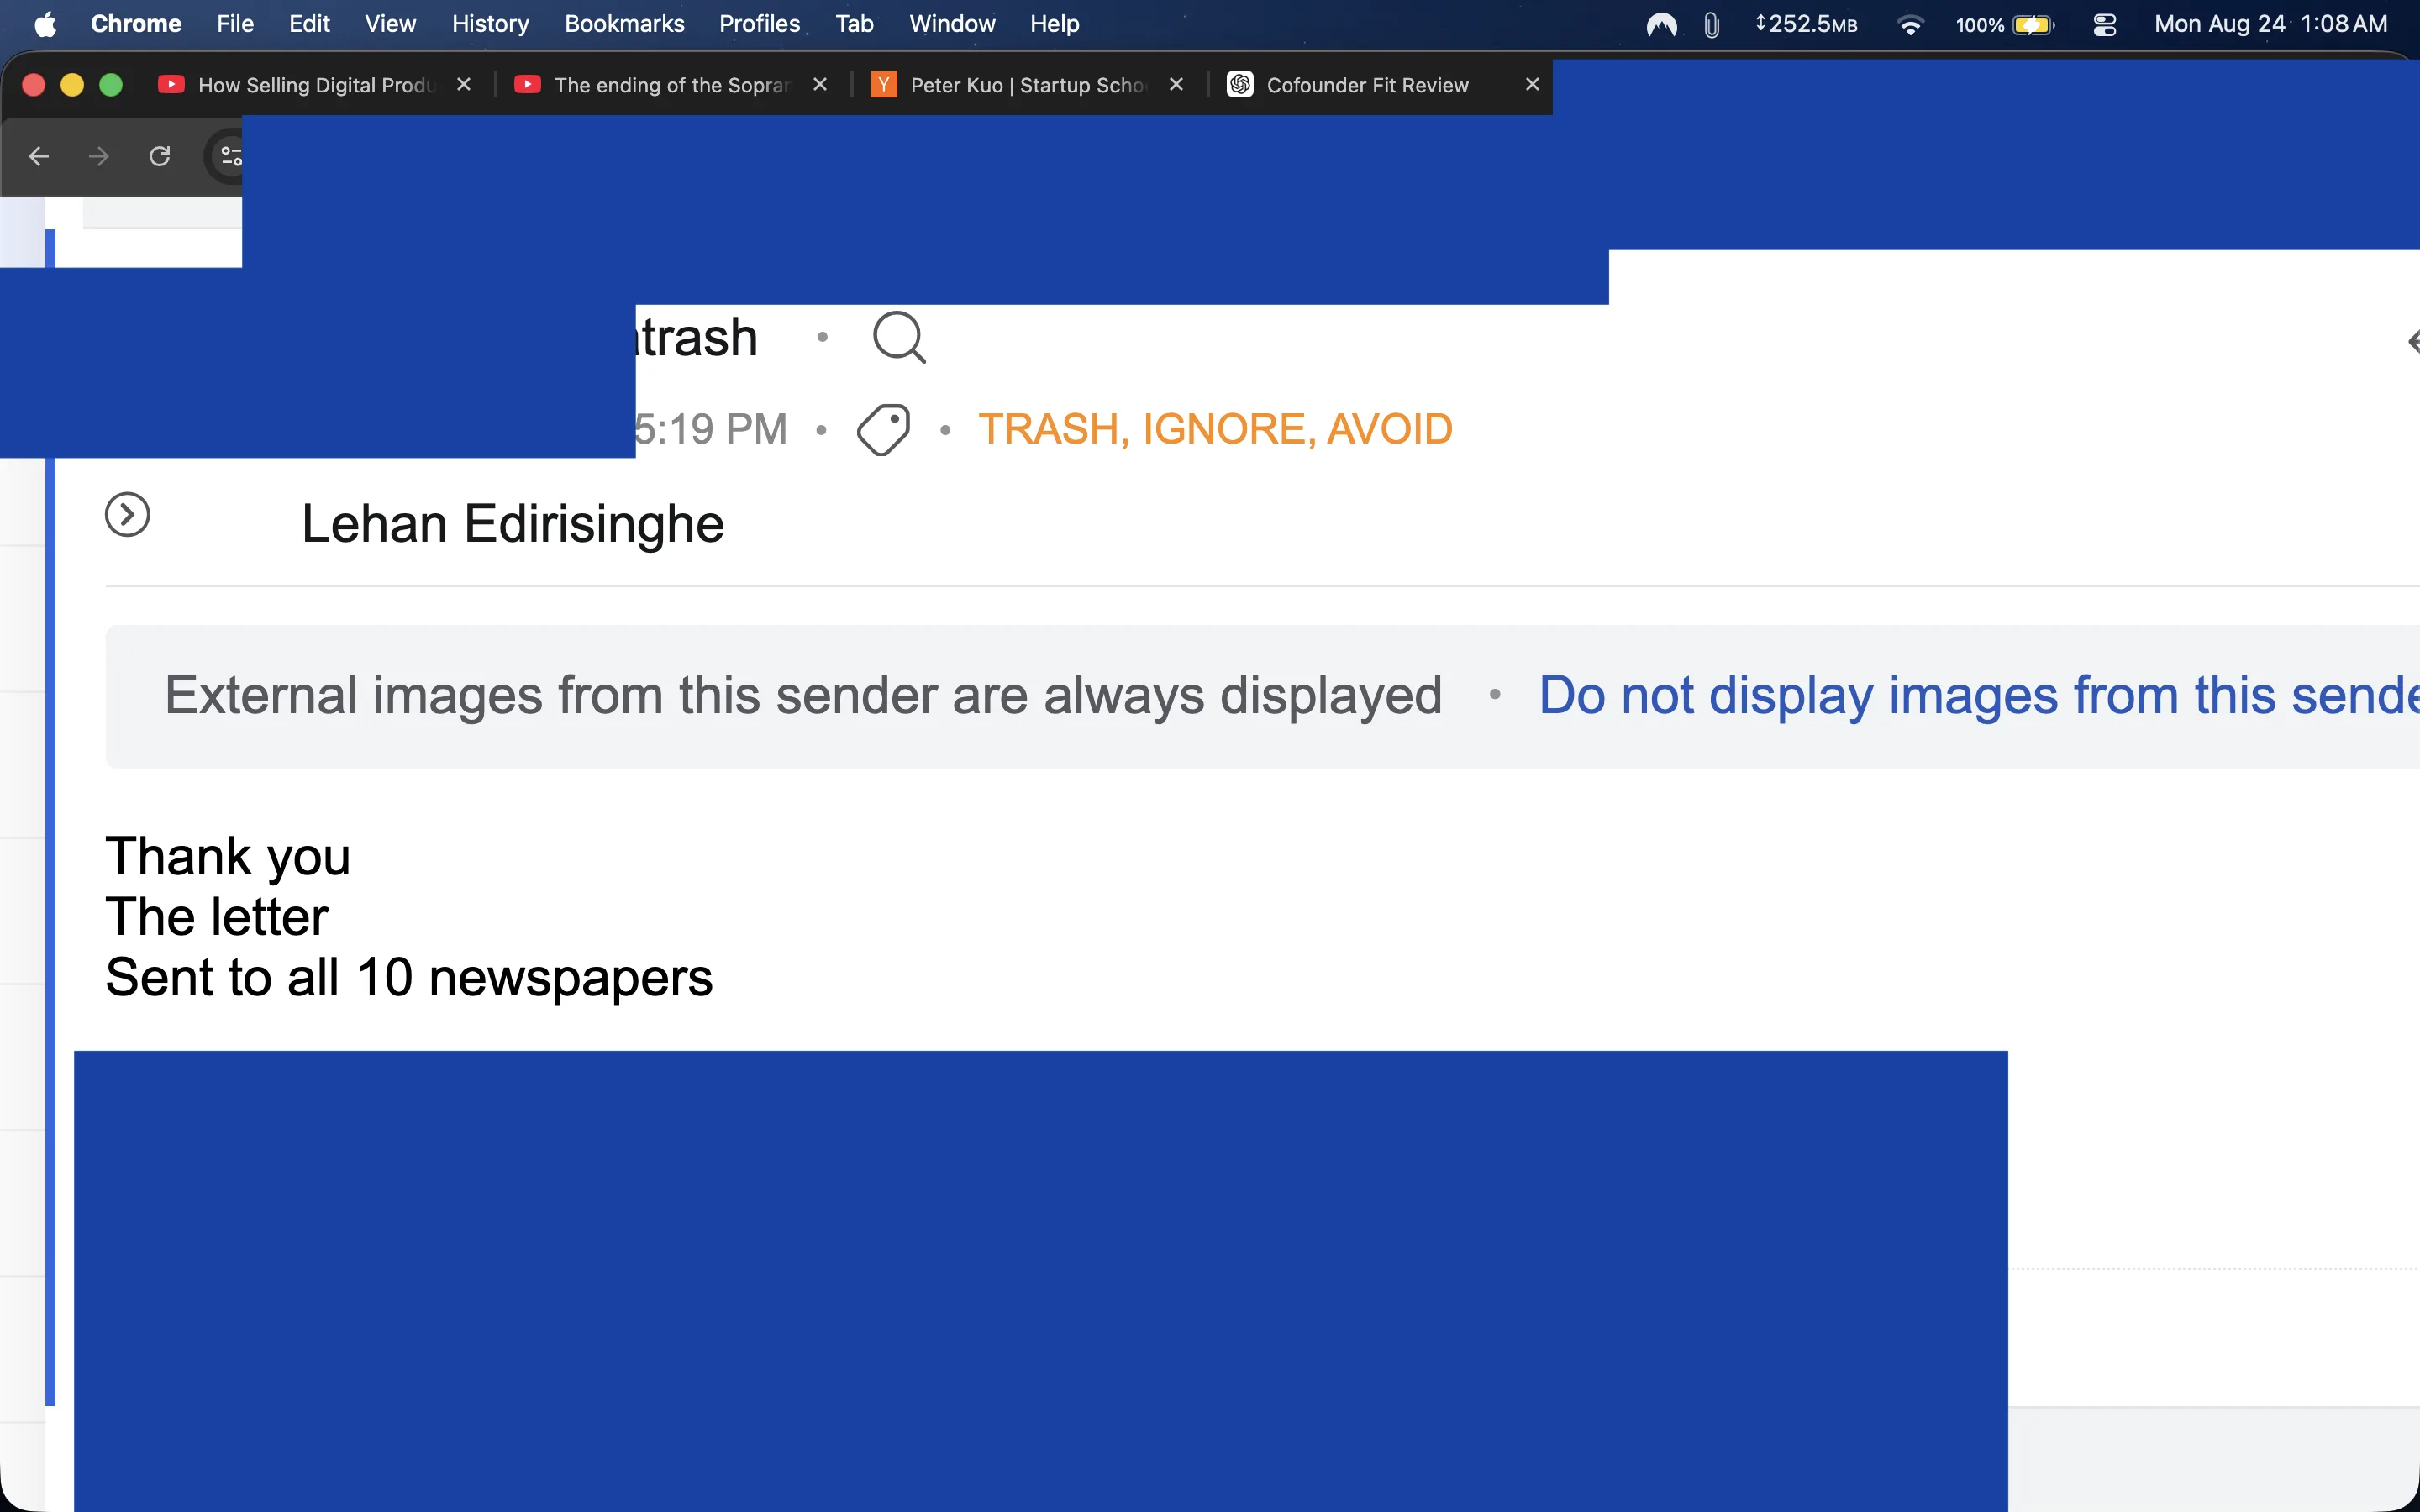Reload the current page

[x=160, y=156]
